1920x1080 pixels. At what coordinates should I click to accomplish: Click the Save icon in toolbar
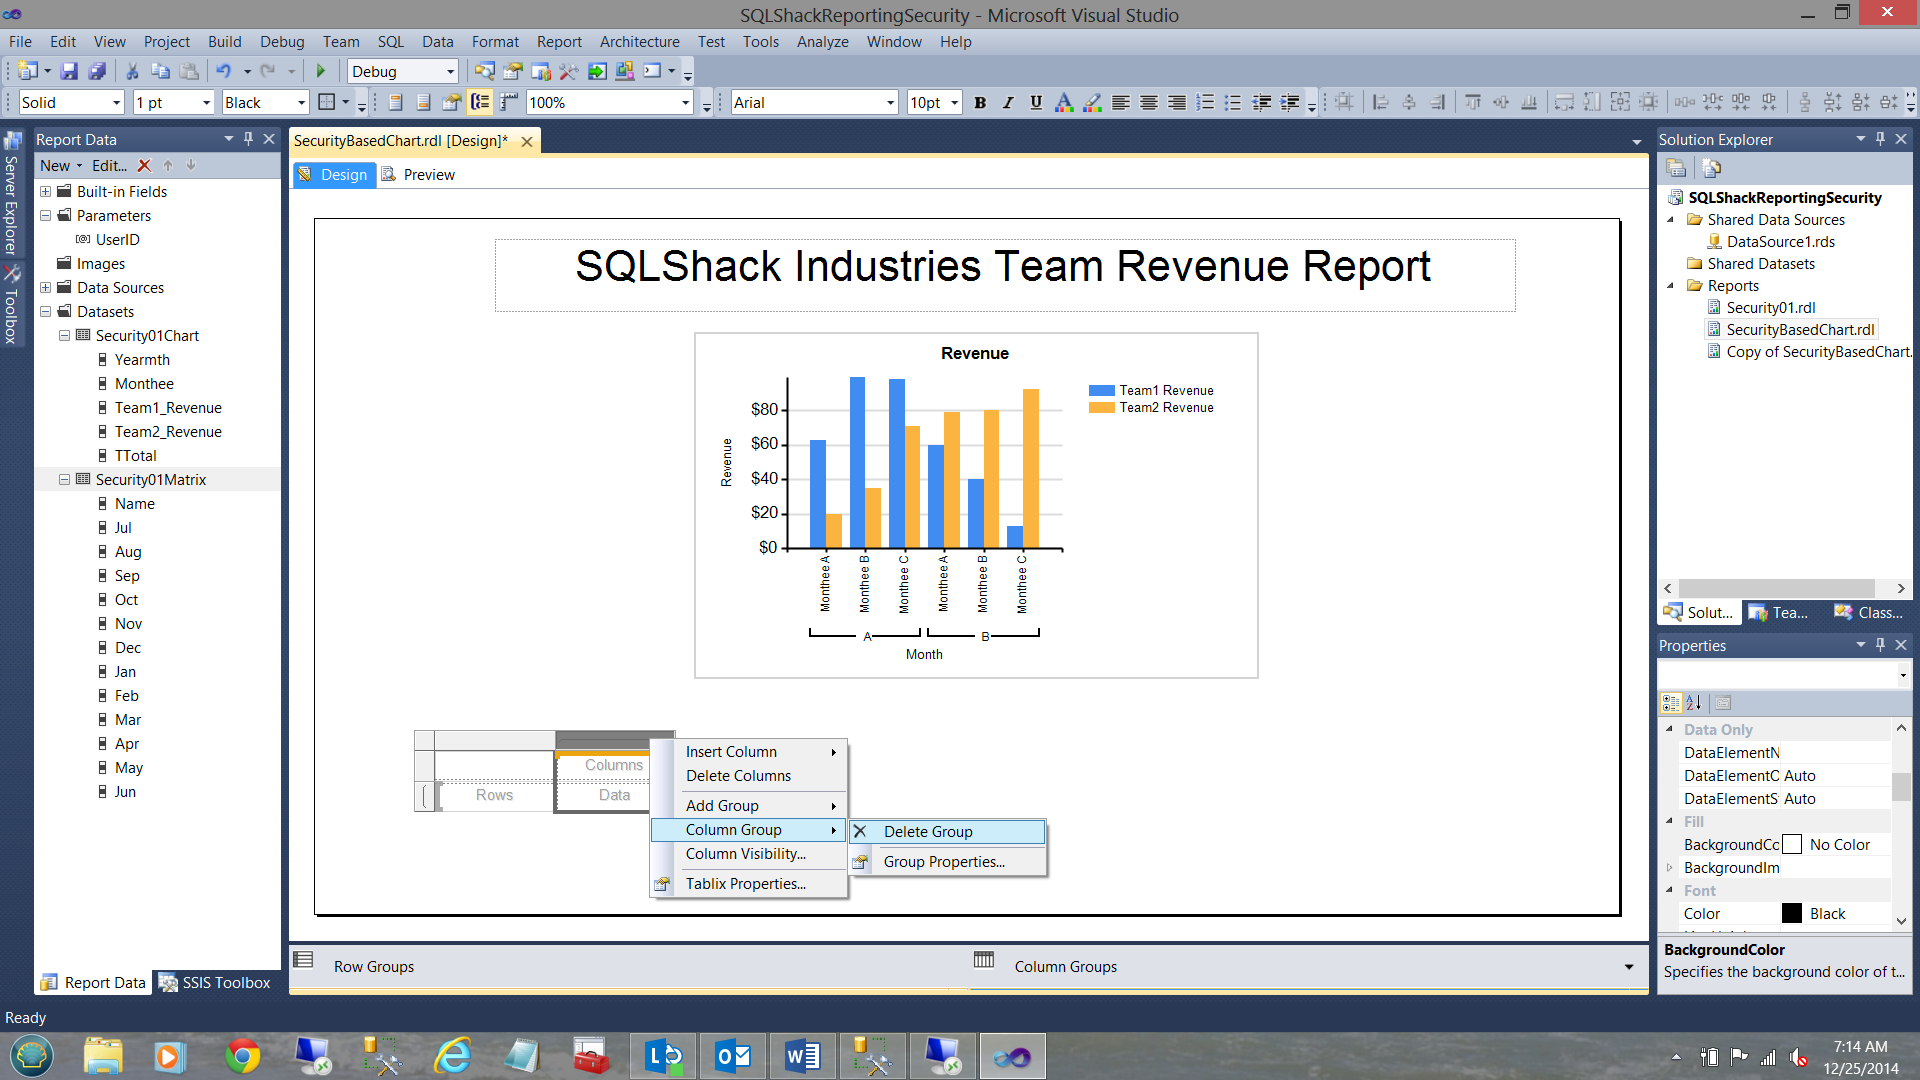click(69, 71)
